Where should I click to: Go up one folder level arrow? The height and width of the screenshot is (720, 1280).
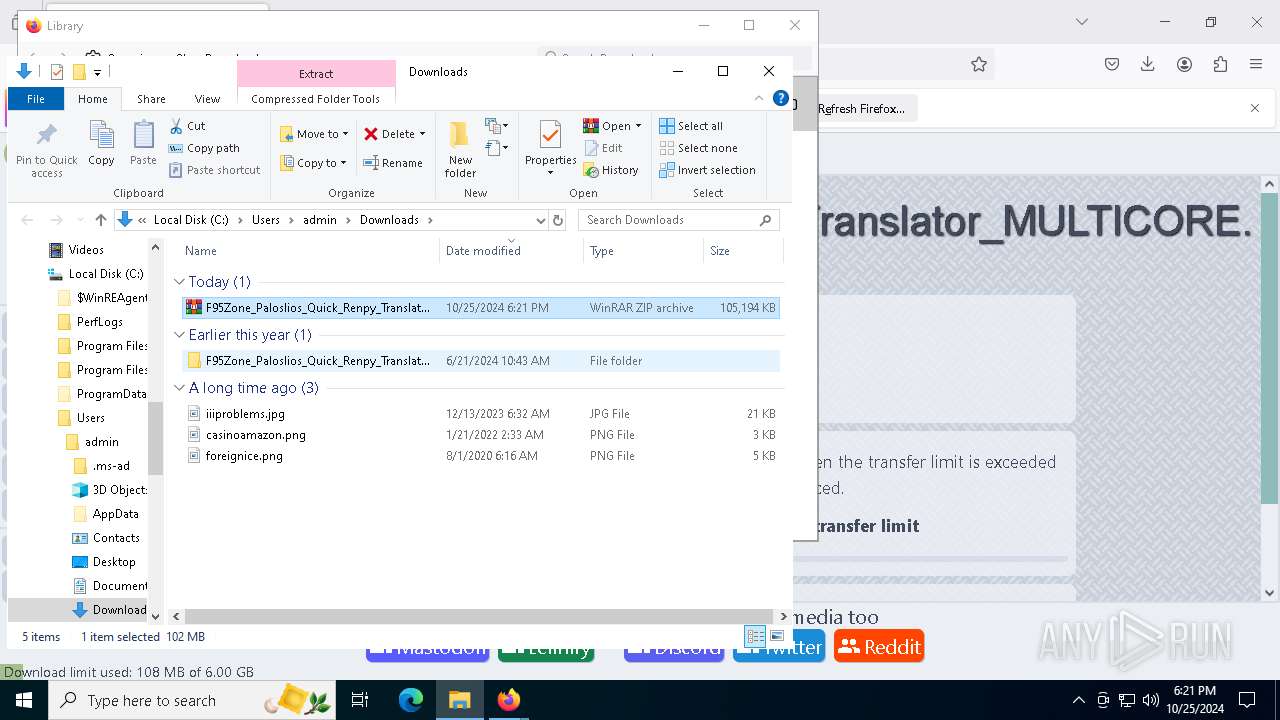click(100, 220)
